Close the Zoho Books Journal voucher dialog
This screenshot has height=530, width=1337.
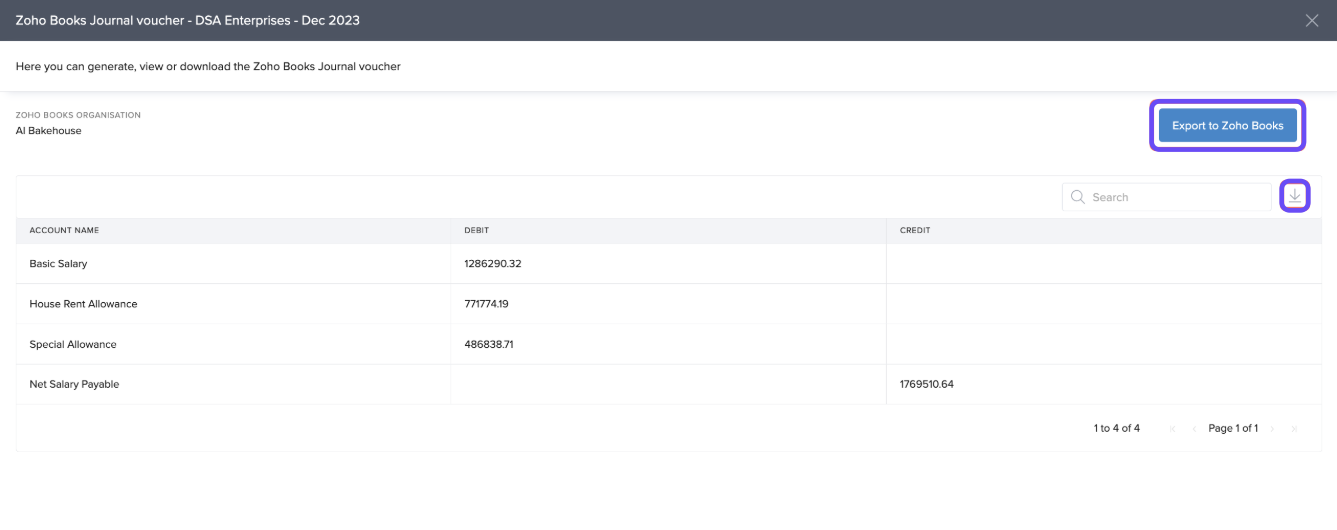tap(1312, 20)
